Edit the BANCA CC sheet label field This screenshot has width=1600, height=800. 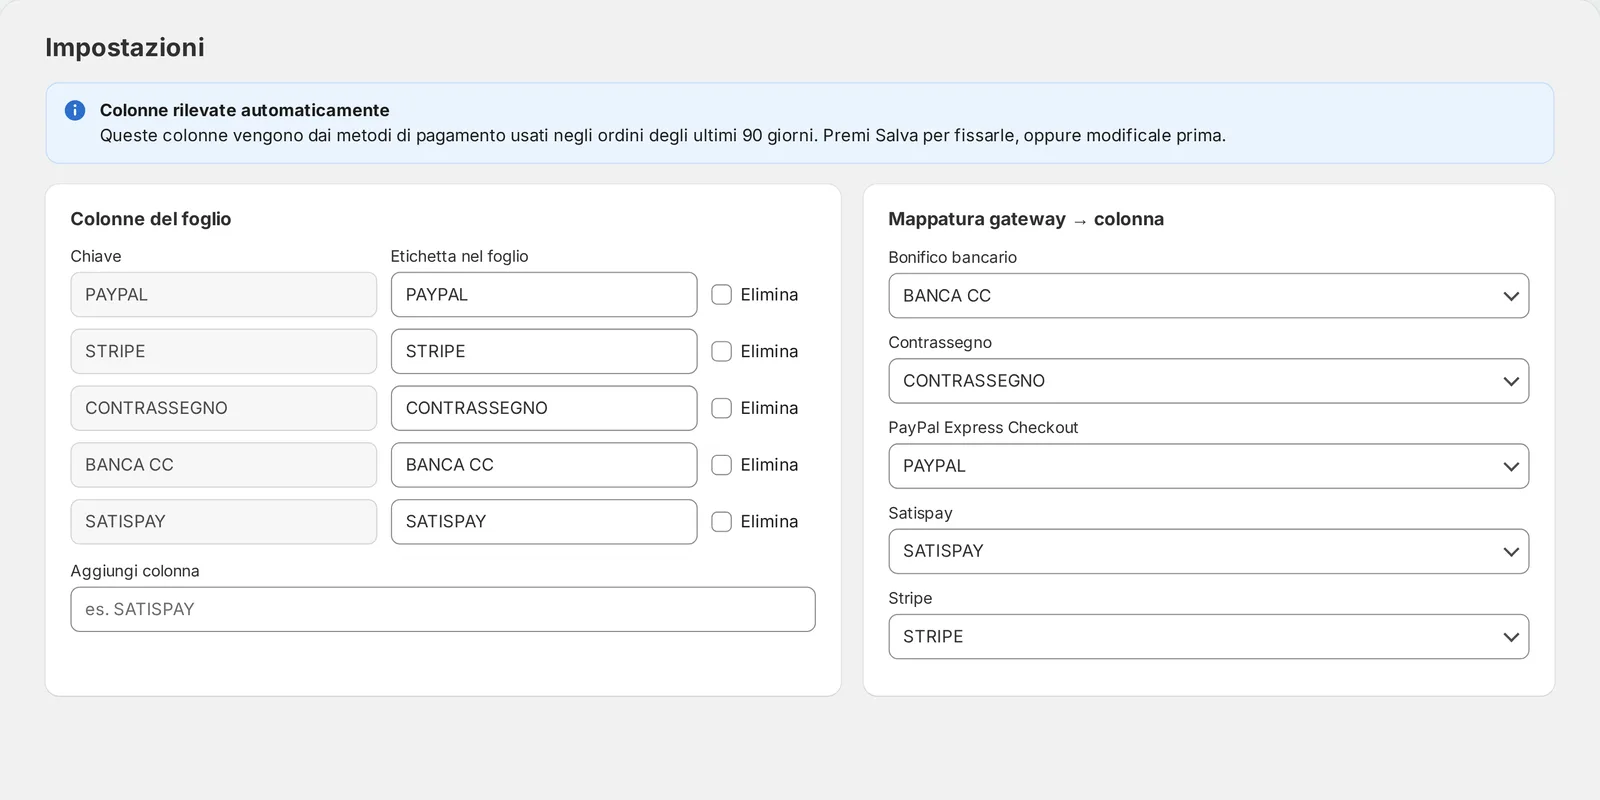tap(544, 465)
